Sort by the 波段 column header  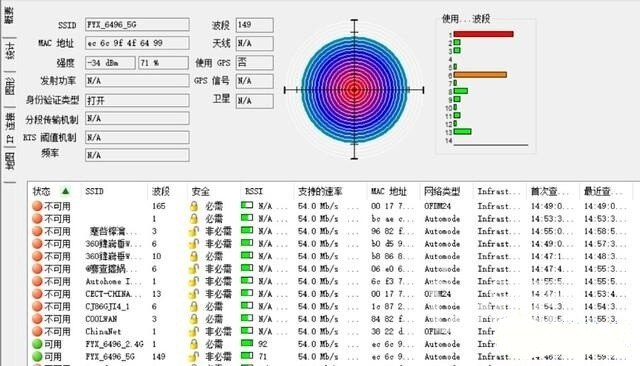160,191
